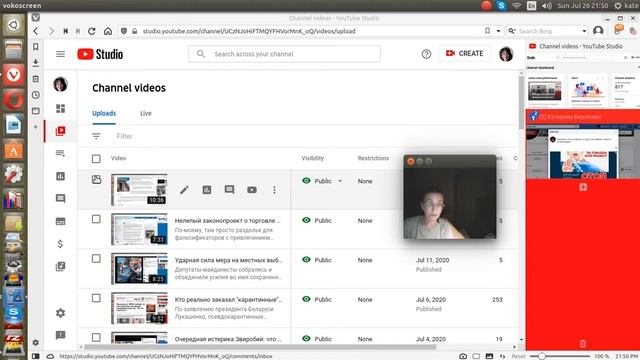Open the bookmark dropdown arrow in address bar
Image resolution: width=640 pixels, height=360 pixels.
tap(498, 31)
